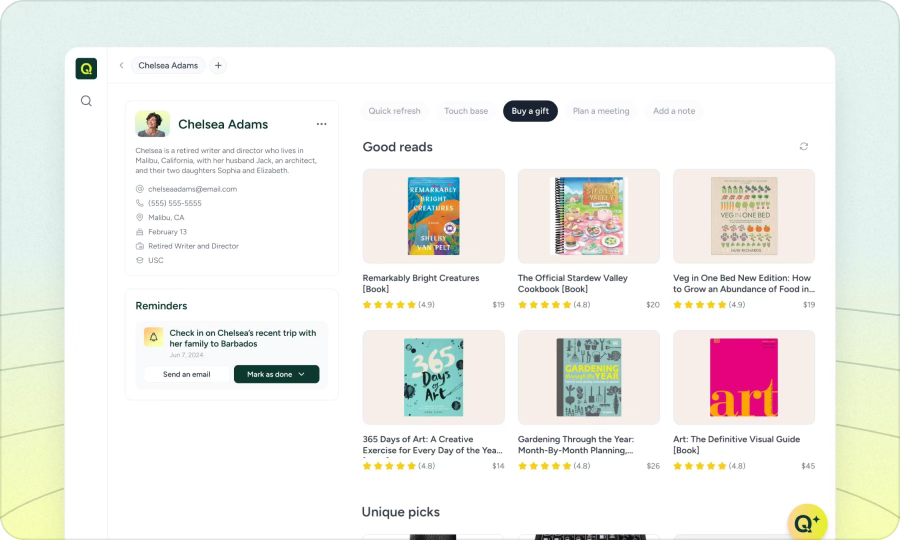Open Remarkably Bright Creatures book cover
The width and height of the screenshot is (900, 540).
point(433,216)
